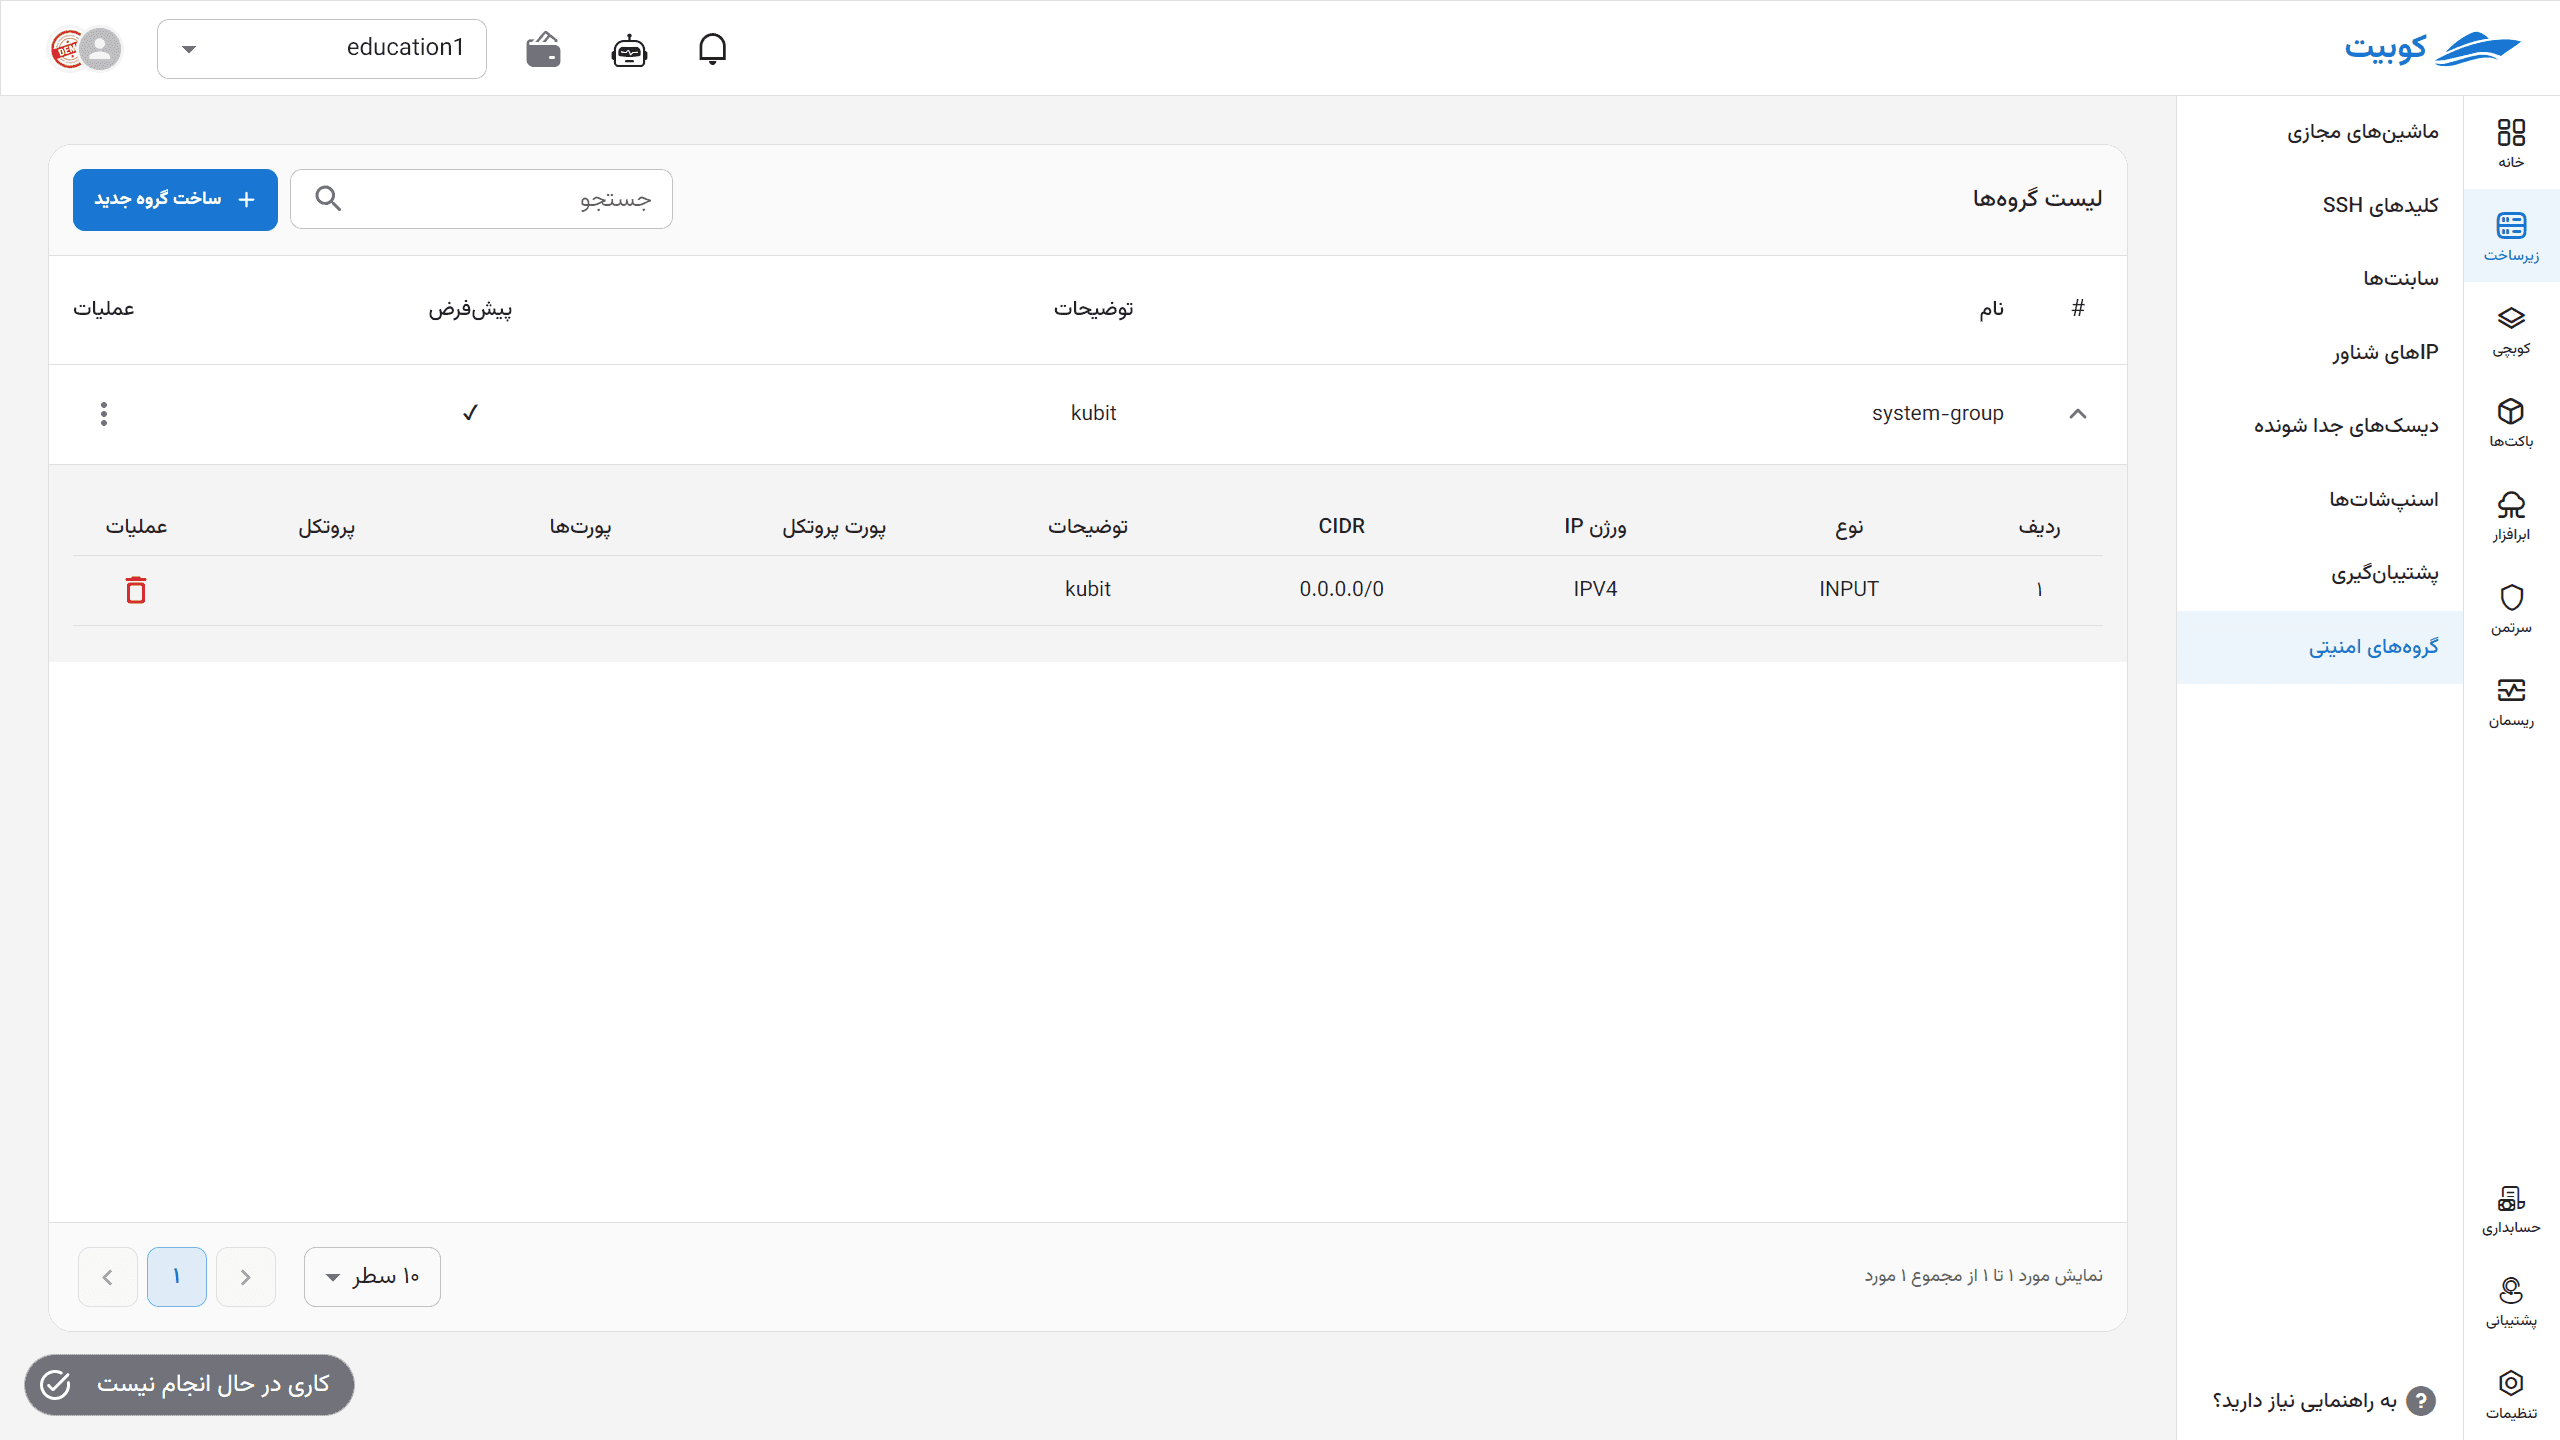Open the ۱۰ سطر rows-per-page dropdown
The width and height of the screenshot is (2560, 1440).
tap(372, 1277)
